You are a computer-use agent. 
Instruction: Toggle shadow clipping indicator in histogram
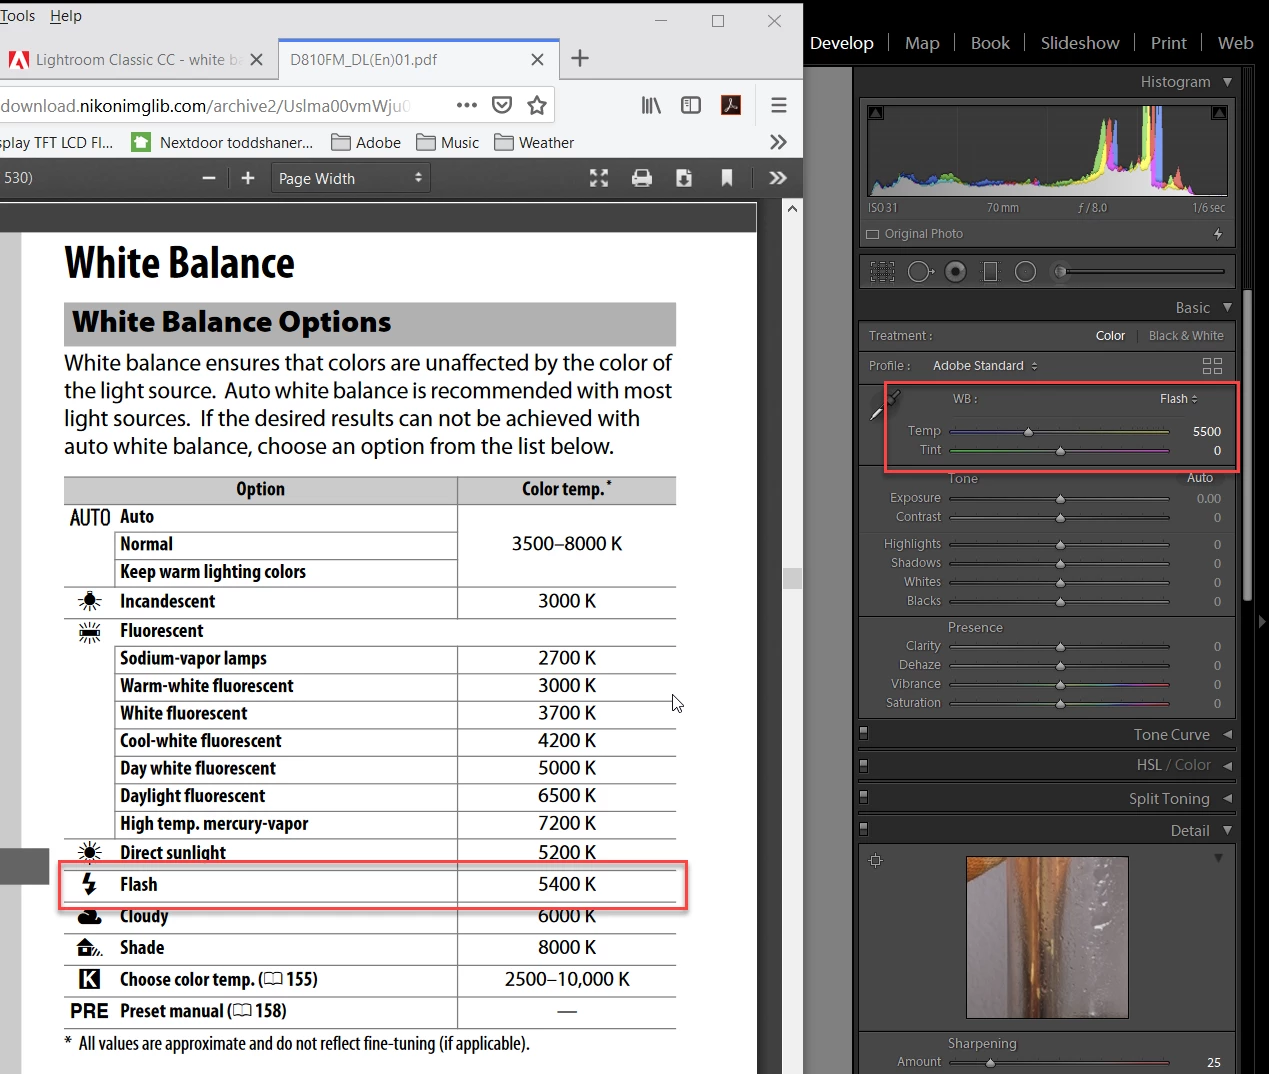click(876, 113)
